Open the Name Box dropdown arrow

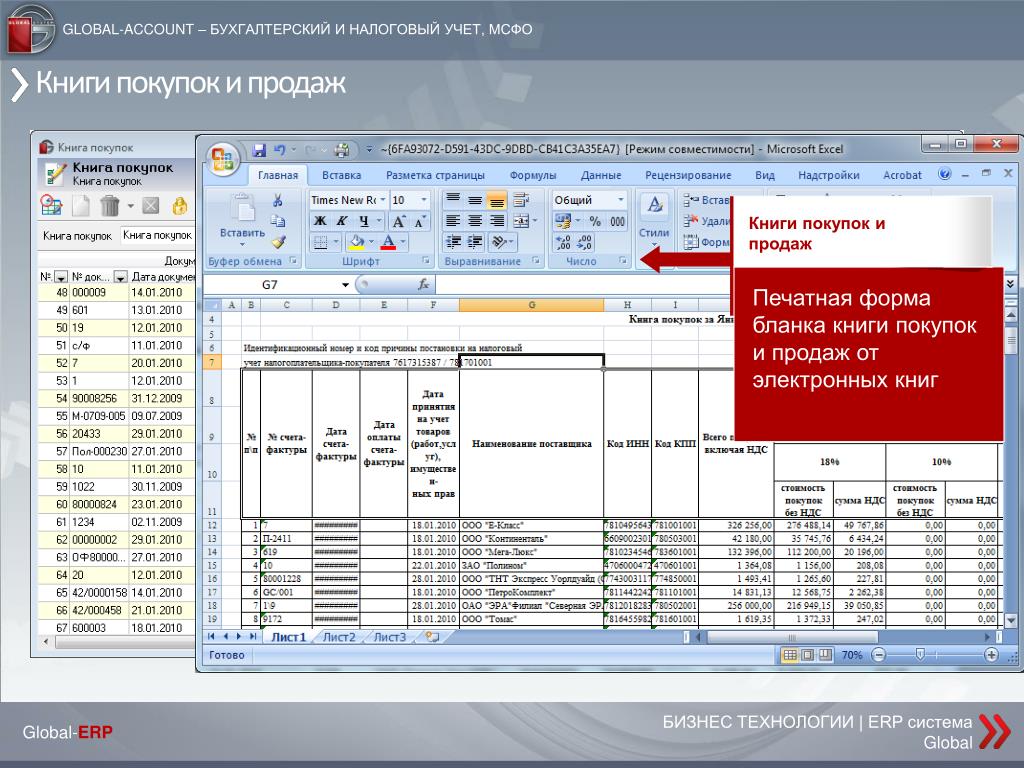(345, 285)
